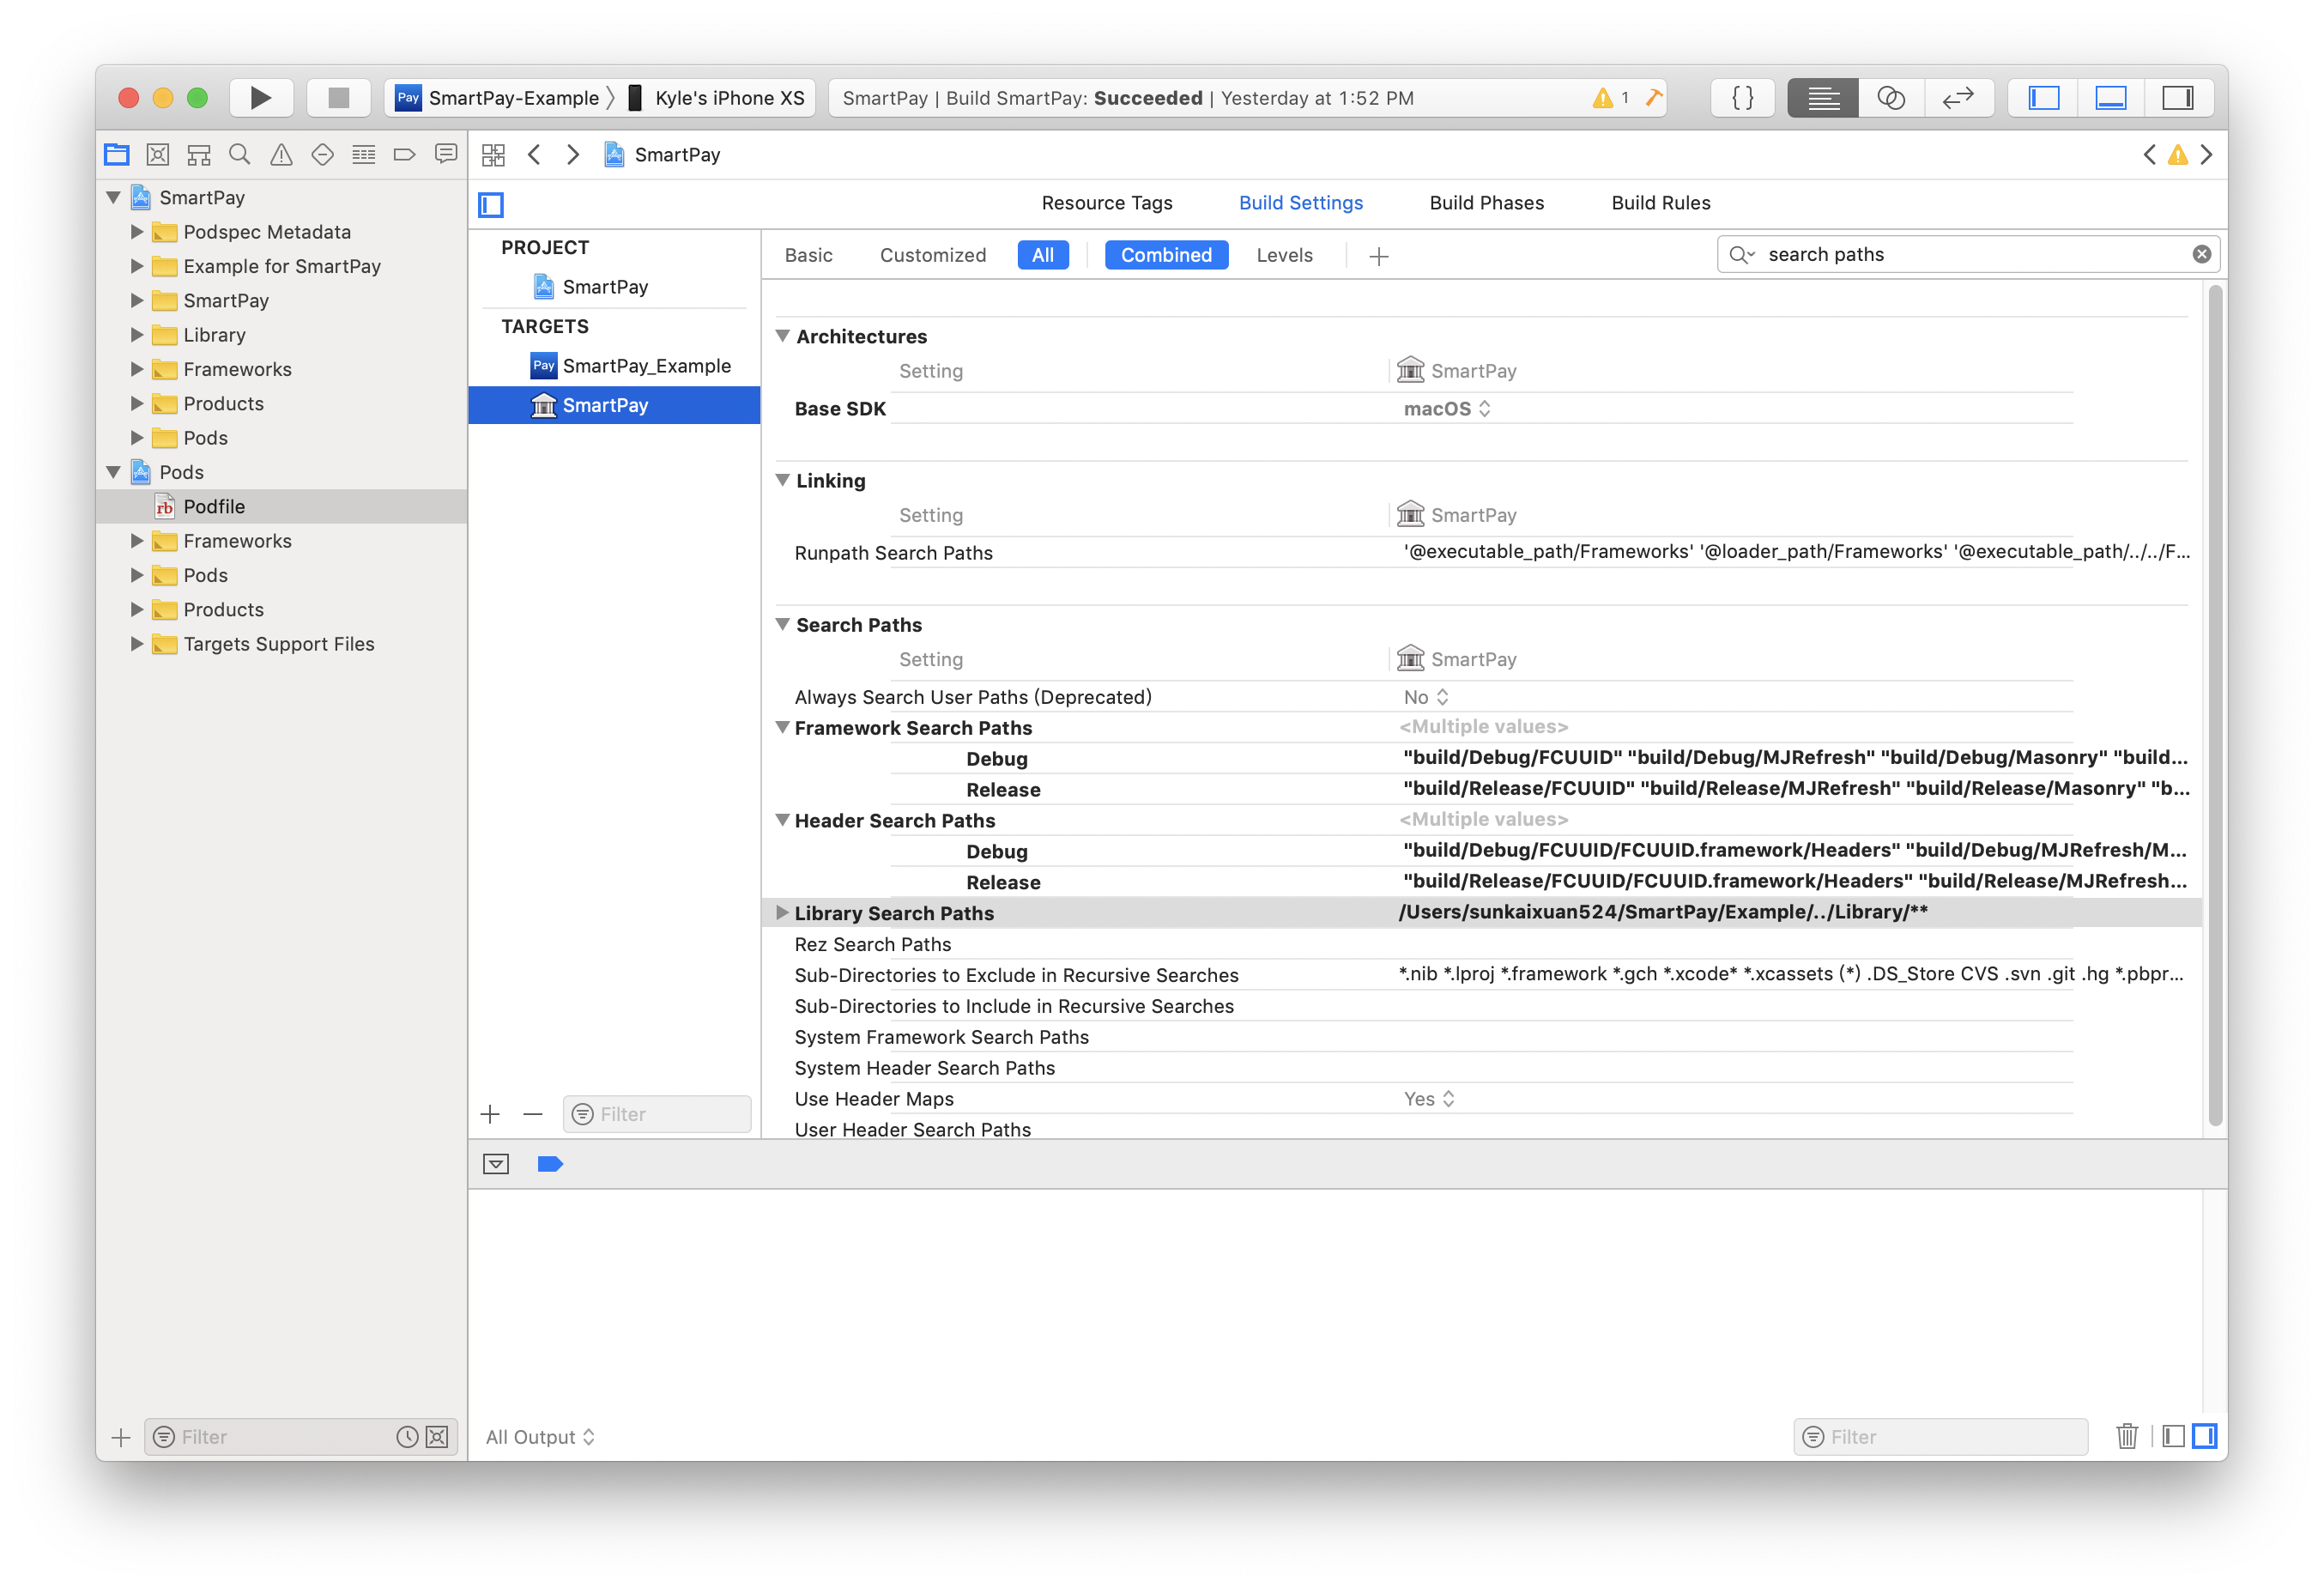Jump to the next issue
This screenshot has width=2324, height=1588.
click(2207, 155)
